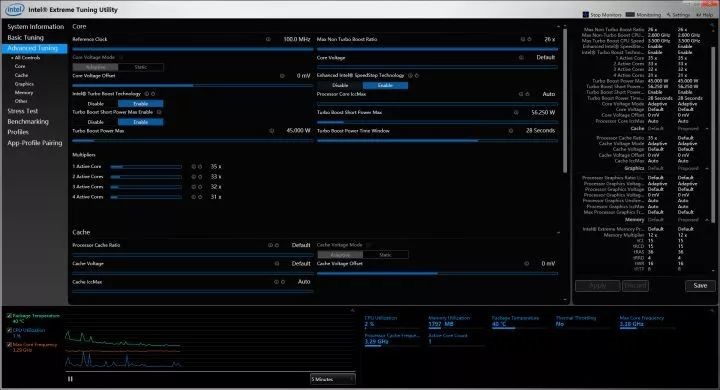The image size is (720, 390).
Task: Select Benchmarking in the sidebar
Action: click(28, 122)
